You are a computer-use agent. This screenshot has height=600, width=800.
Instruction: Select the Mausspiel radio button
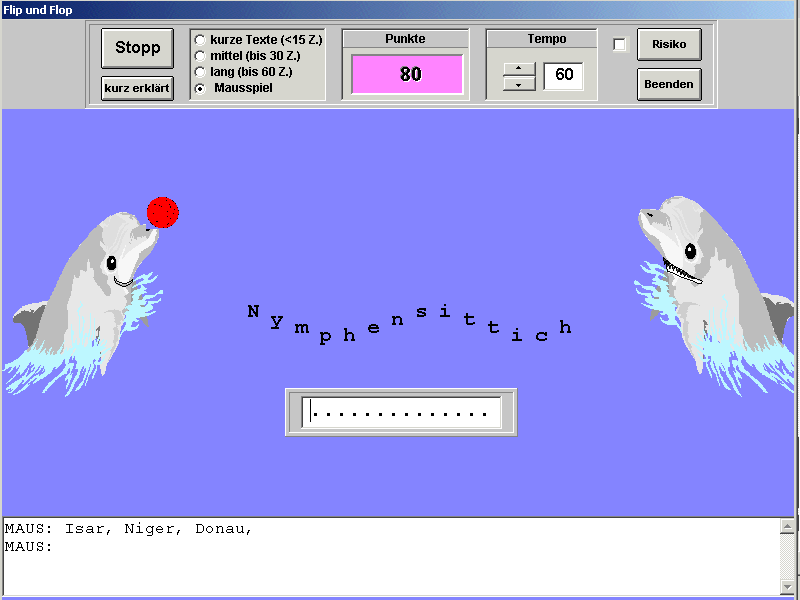(200, 88)
